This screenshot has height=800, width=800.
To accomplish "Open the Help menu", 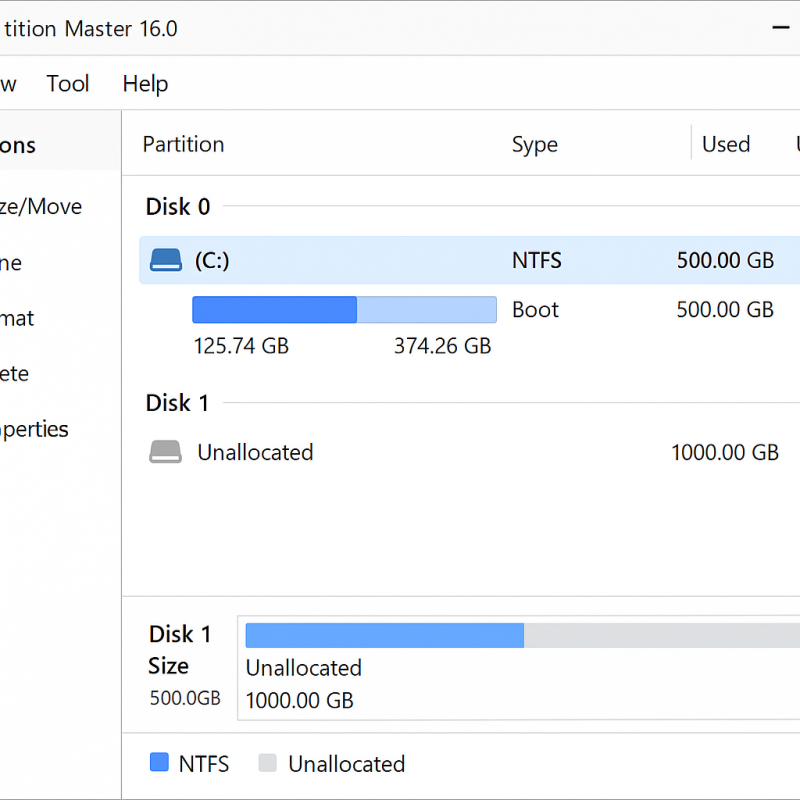I will pos(145,84).
